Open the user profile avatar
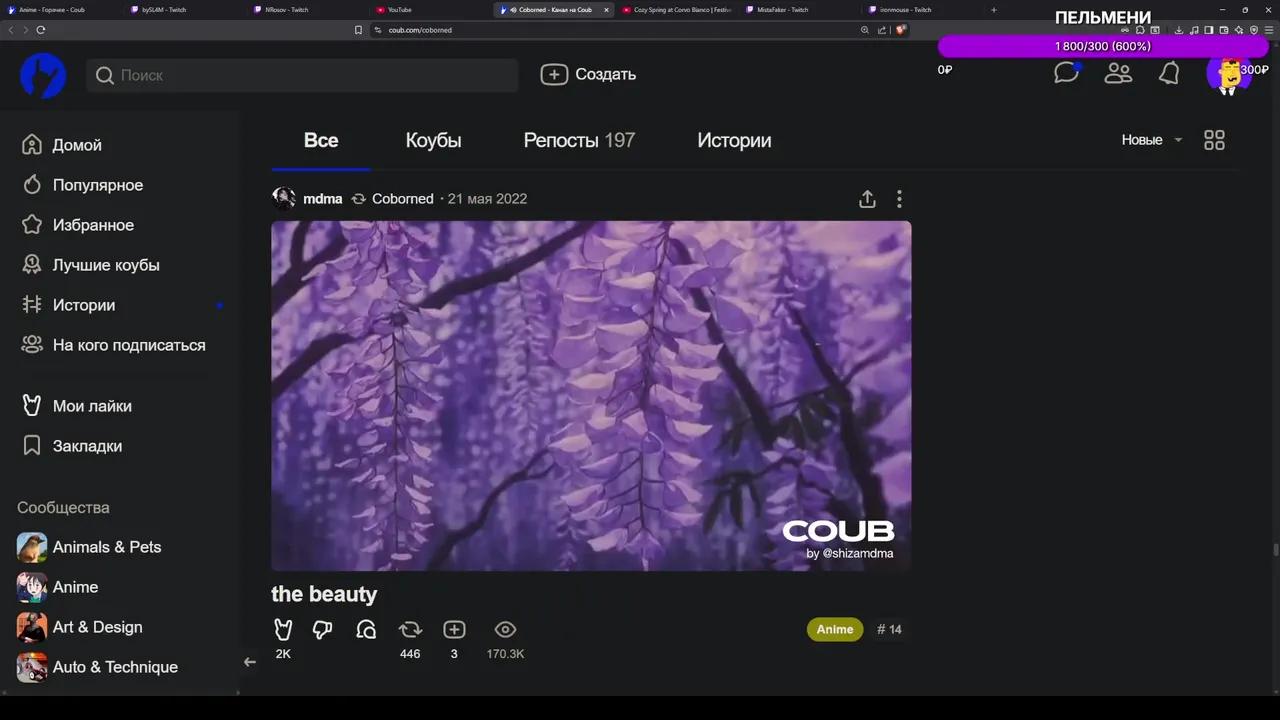The width and height of the screenshot is (1280, 720). (1229, 74)
